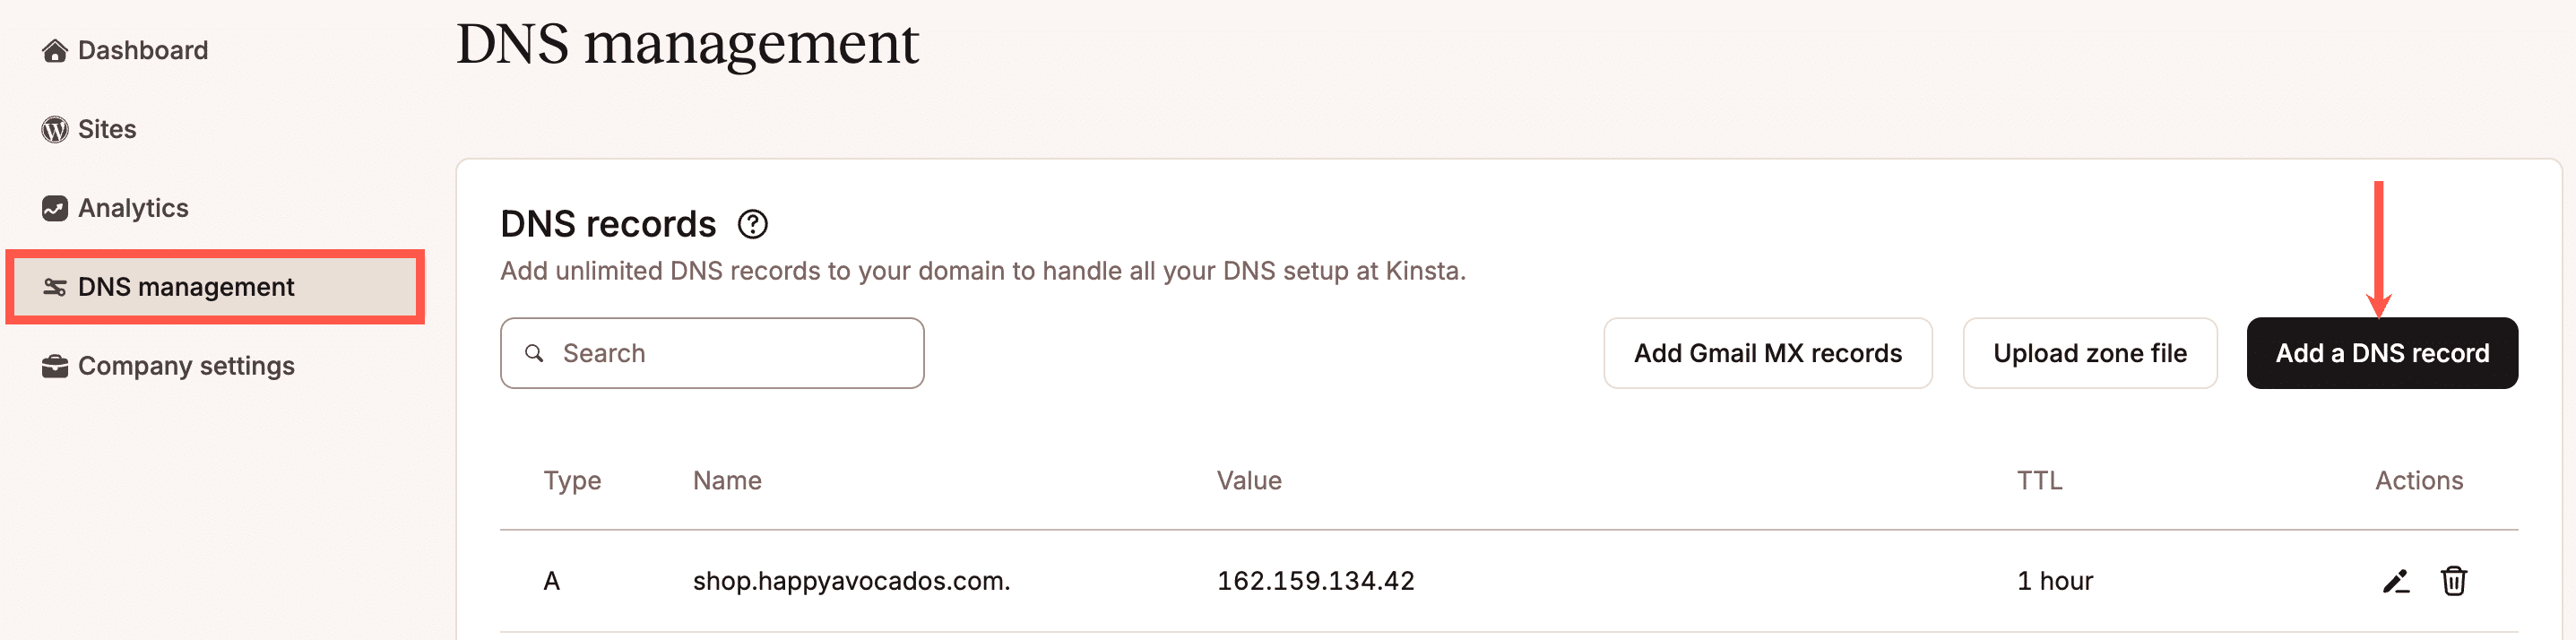Open the Dashboard sidebar entry
The width and height of the screenshot is (2576, 640).
[x=143, y=50]
